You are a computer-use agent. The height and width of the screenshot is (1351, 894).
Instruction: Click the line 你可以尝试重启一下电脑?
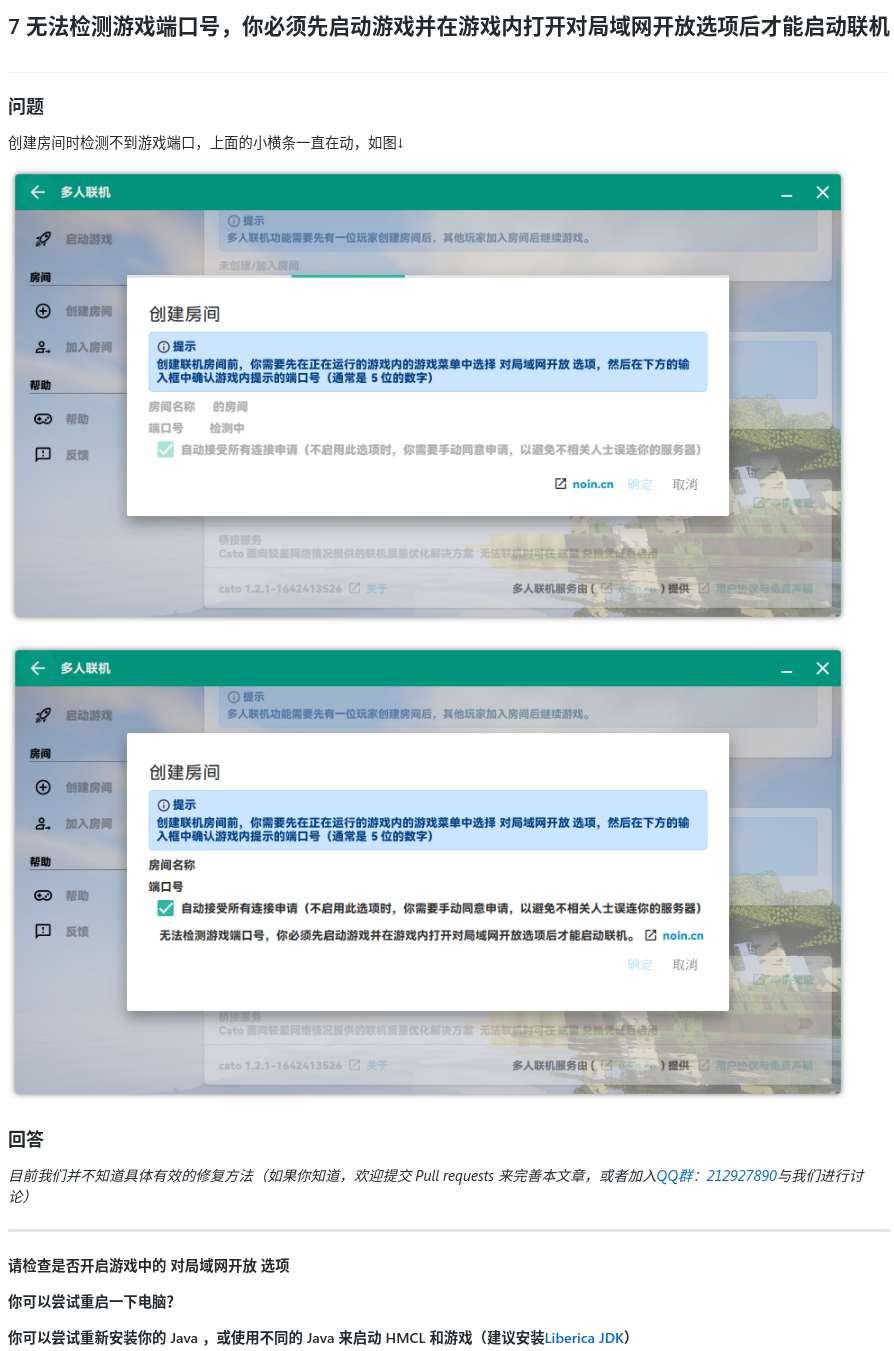click(91, 1302)
